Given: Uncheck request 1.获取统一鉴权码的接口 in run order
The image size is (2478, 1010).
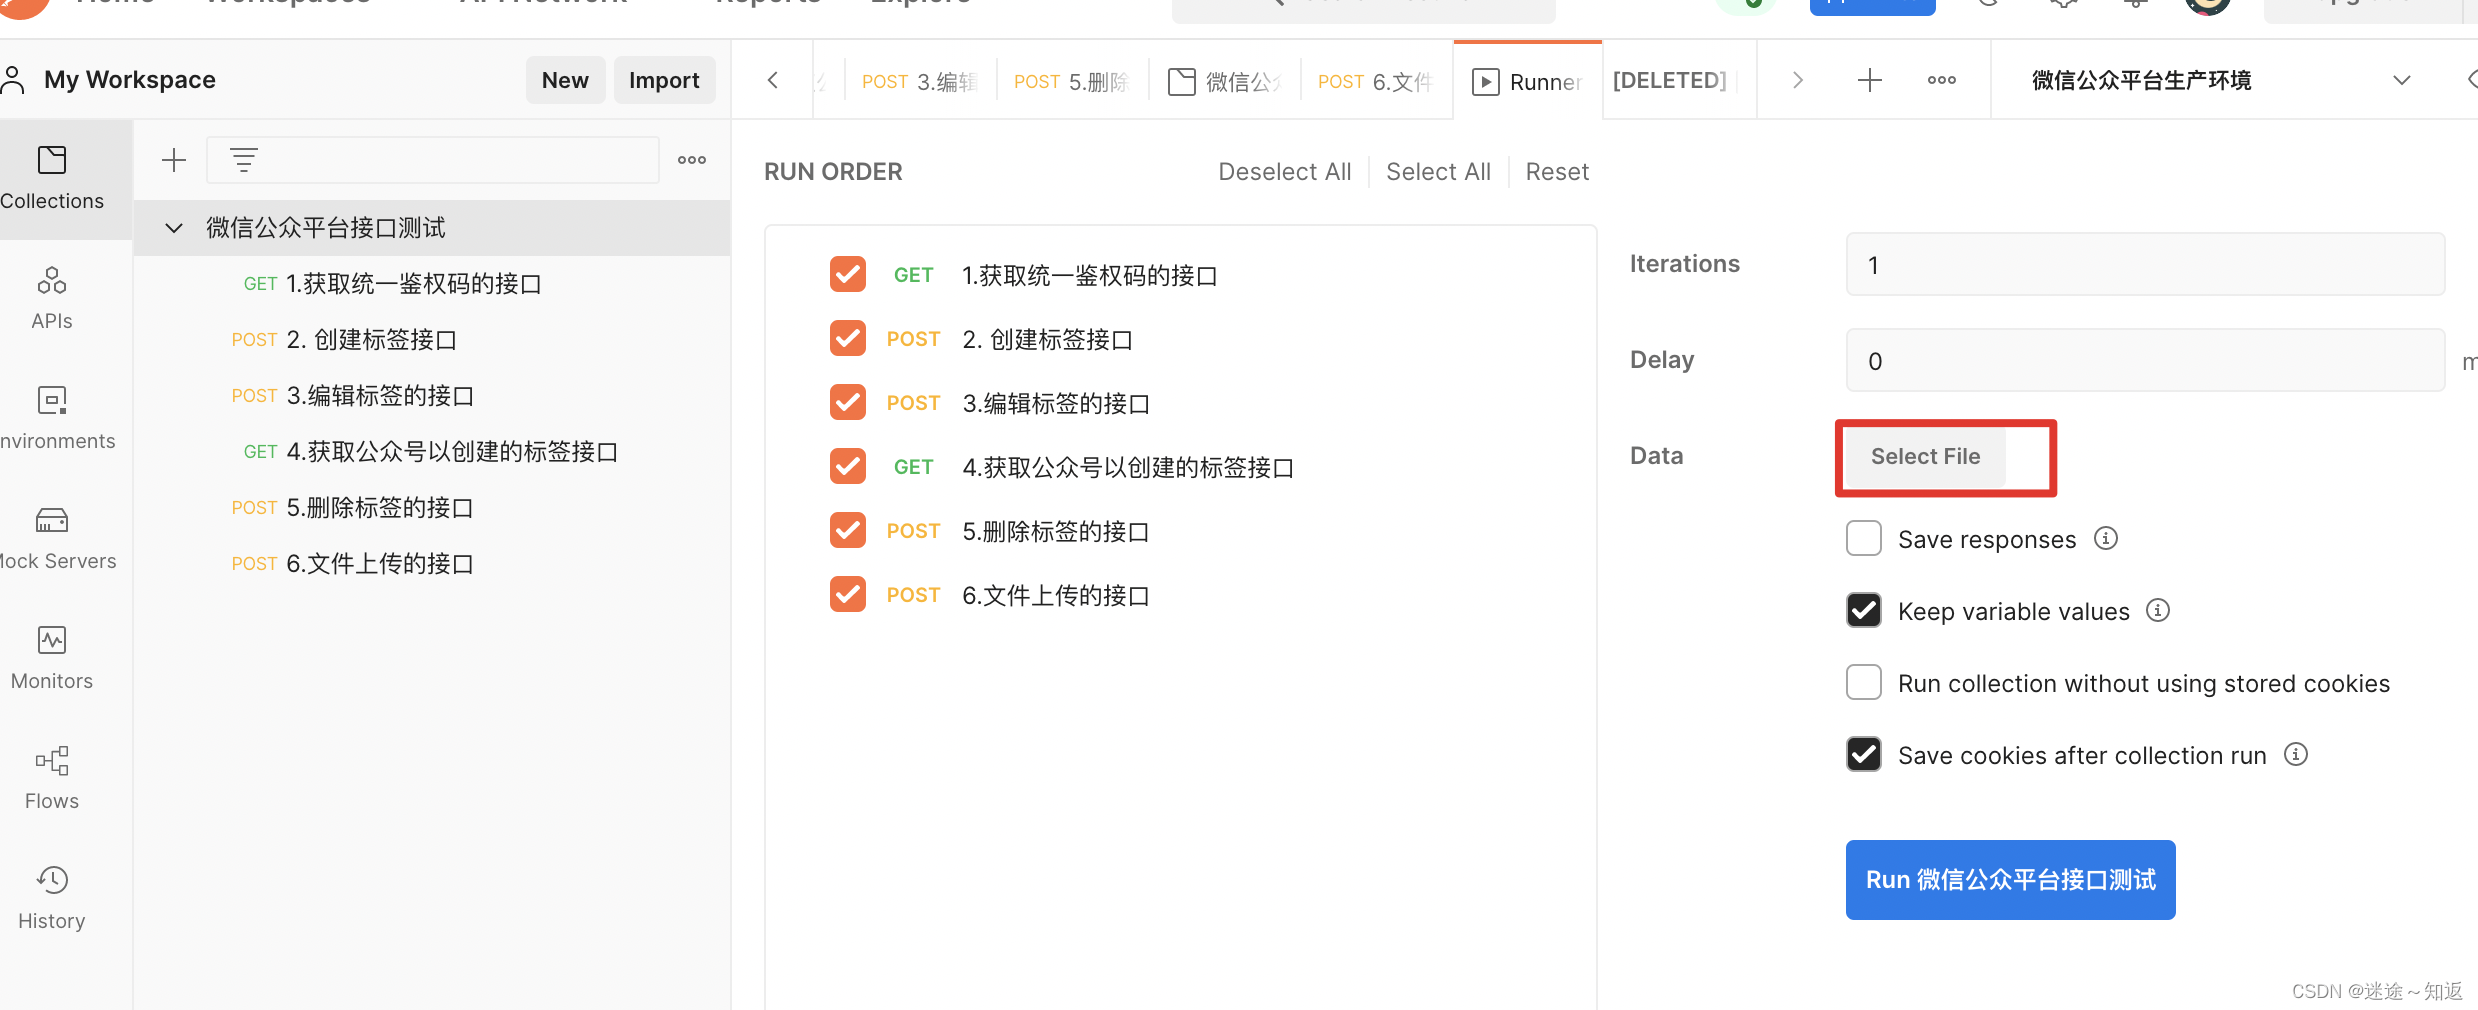Looking at the screenshot, I should click(848, 274).
